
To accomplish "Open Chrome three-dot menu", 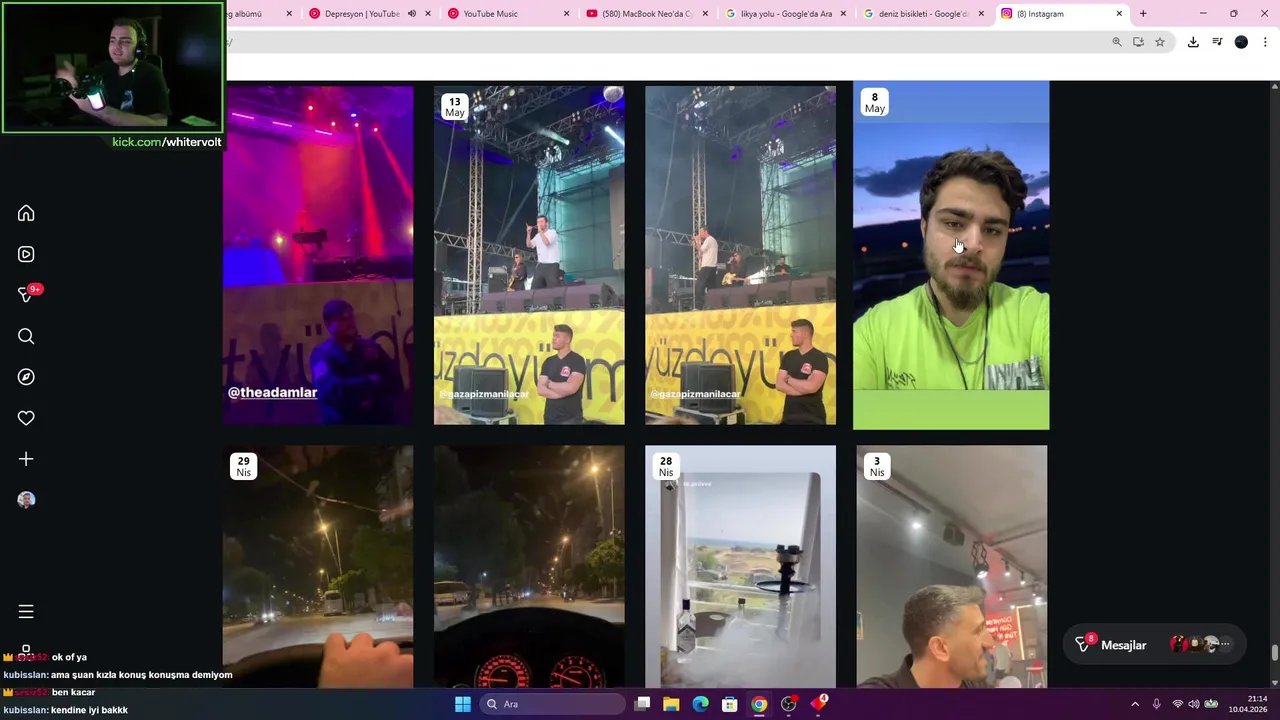I will point(1265,42).
